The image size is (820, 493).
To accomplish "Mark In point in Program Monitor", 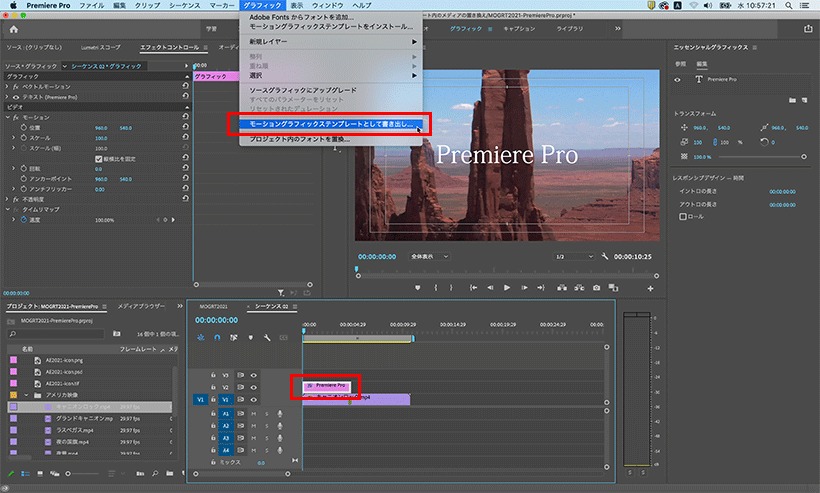I will pos(435,288).
